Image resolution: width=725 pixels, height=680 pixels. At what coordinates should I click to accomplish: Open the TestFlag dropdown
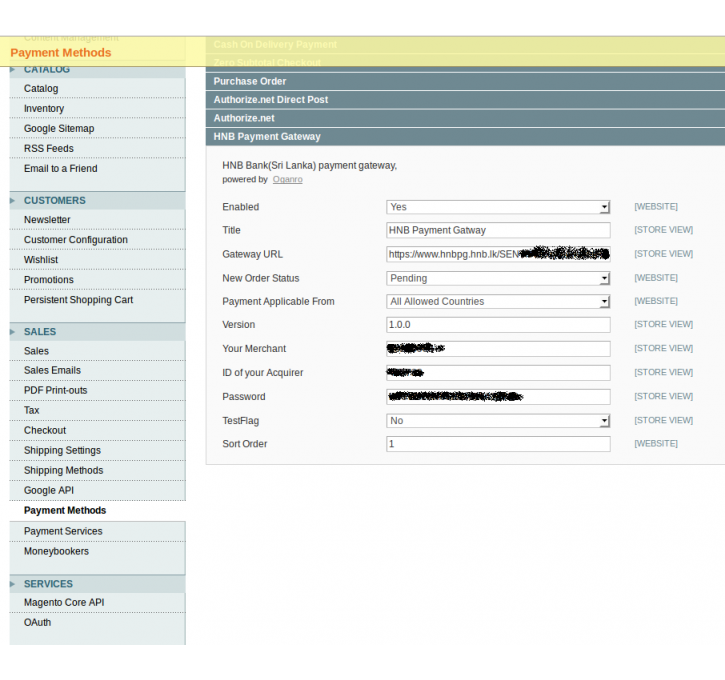pyautogui.click(x=498, y=421)
